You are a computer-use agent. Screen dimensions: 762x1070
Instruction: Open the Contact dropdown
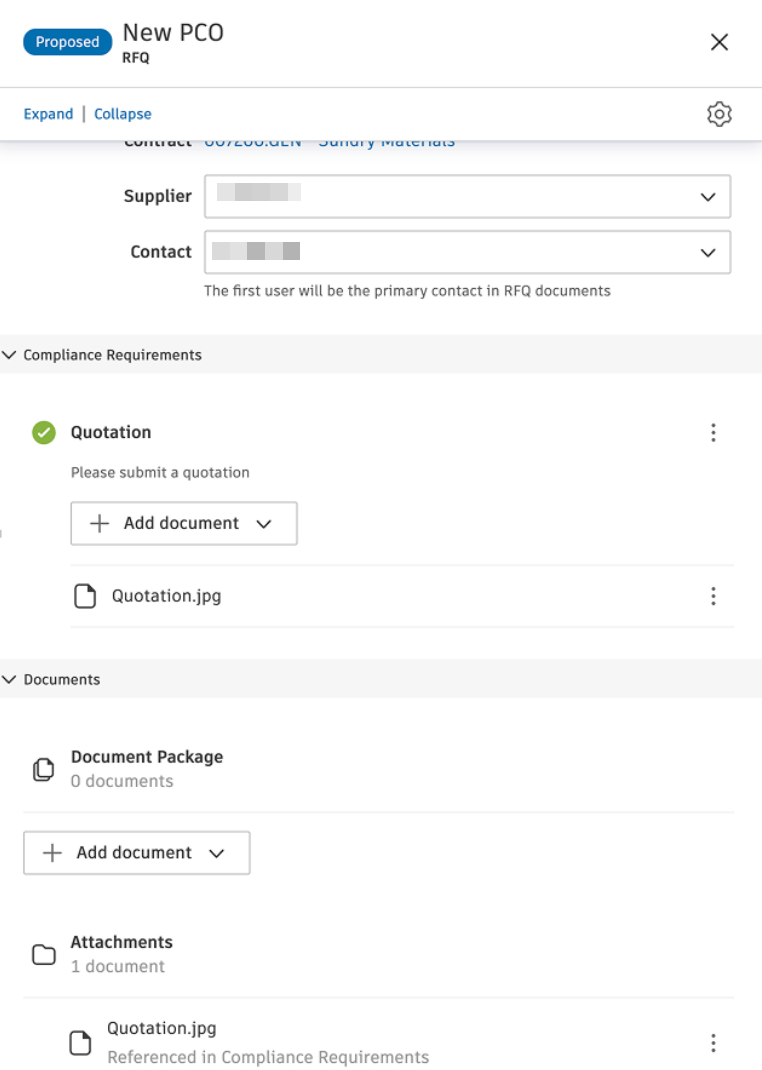467,252
